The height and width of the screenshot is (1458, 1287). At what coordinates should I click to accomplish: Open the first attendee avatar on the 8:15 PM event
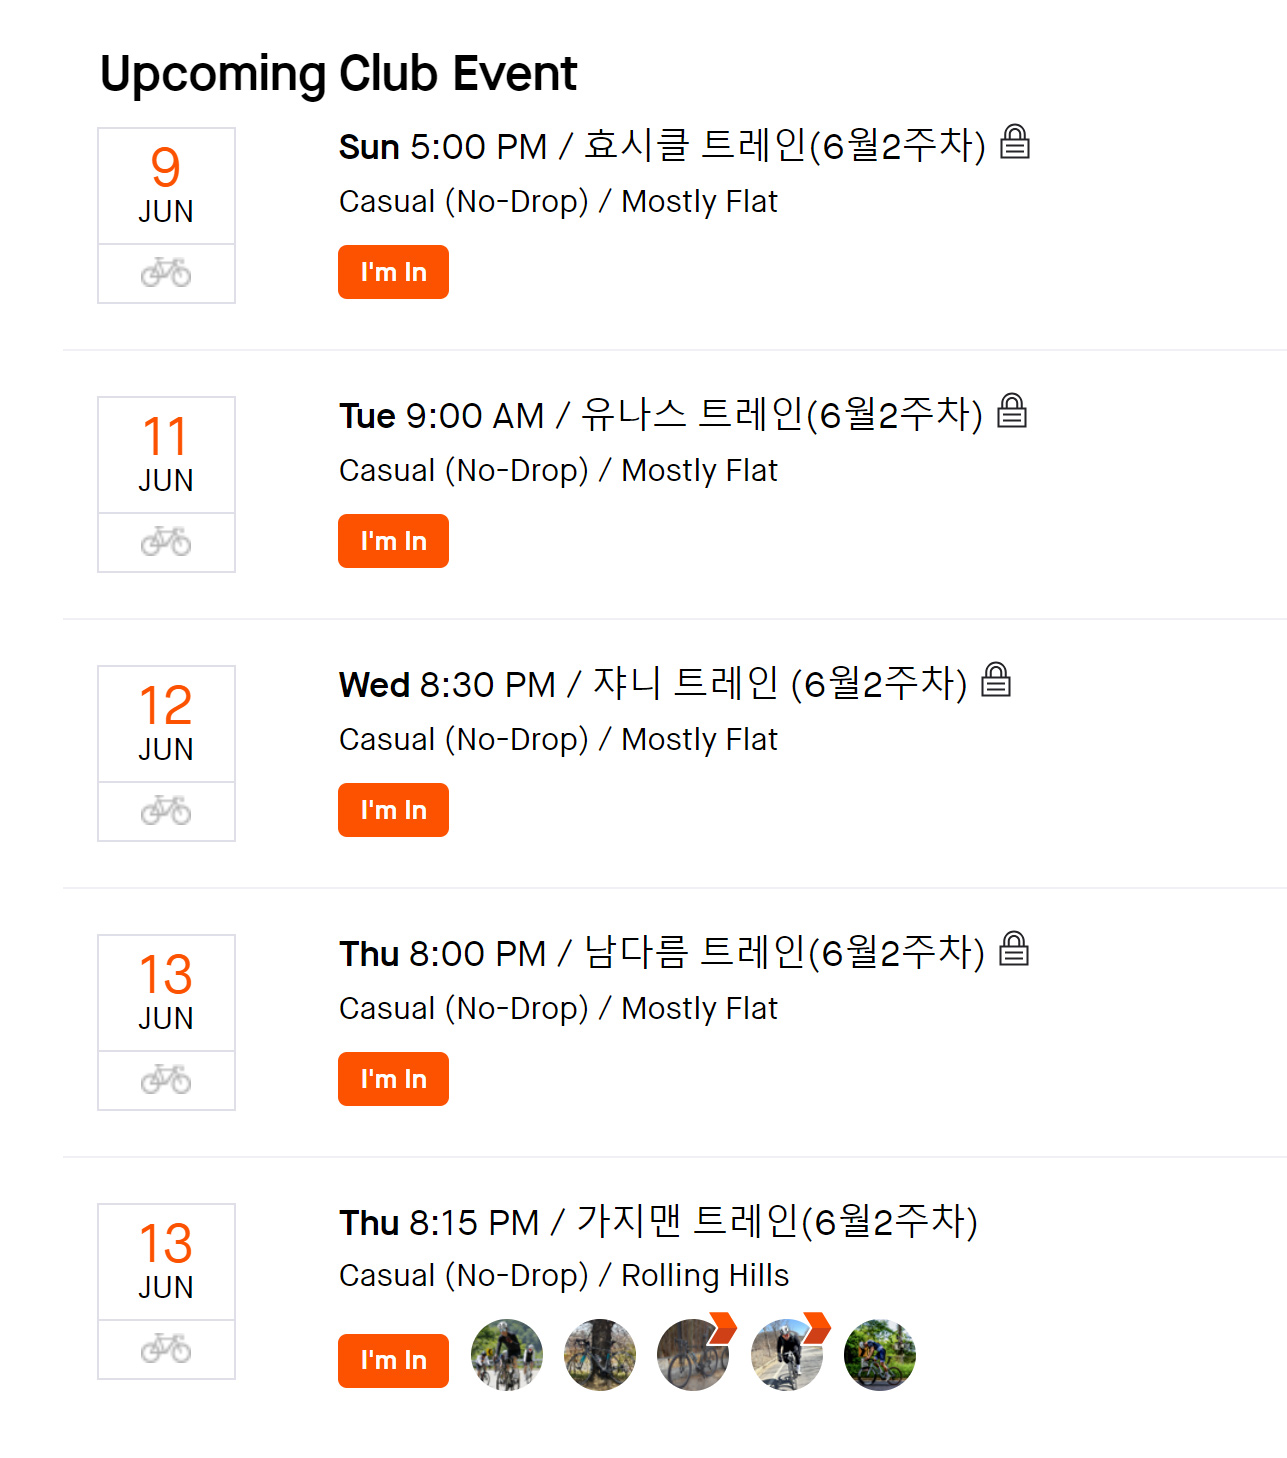tap(507, 1355)
